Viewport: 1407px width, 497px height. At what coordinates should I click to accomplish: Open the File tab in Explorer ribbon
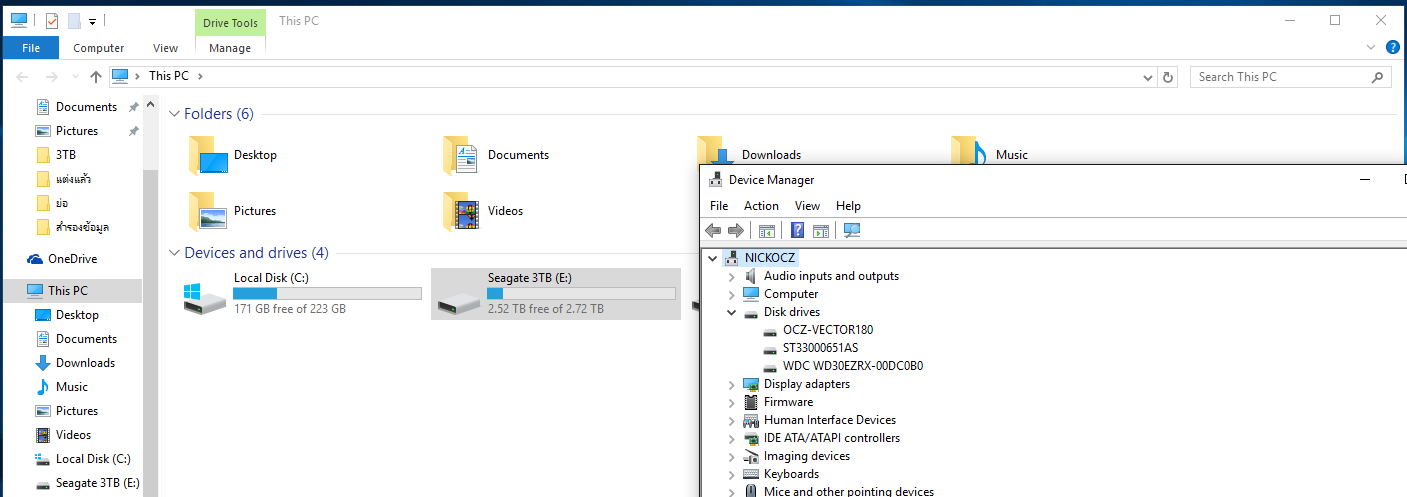pos(31,48)
